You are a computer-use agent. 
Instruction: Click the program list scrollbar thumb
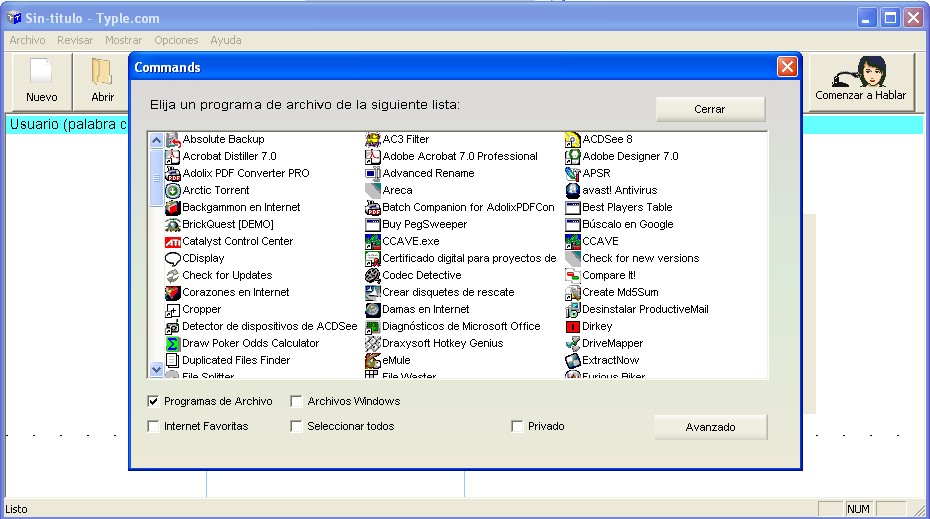coord(156,177)
